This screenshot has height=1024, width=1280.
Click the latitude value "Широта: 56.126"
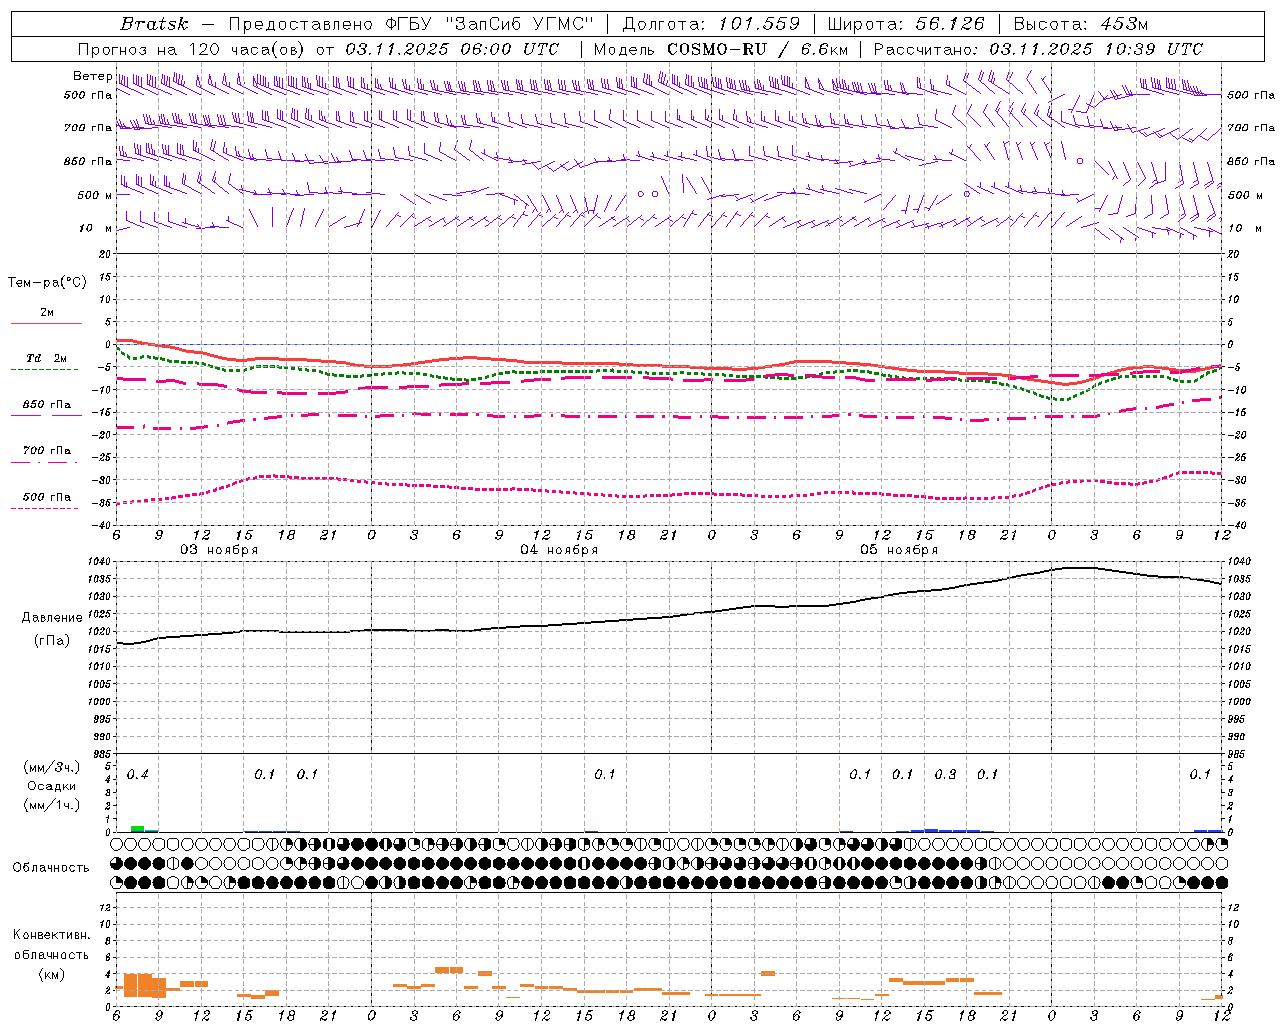pos(906,24)
